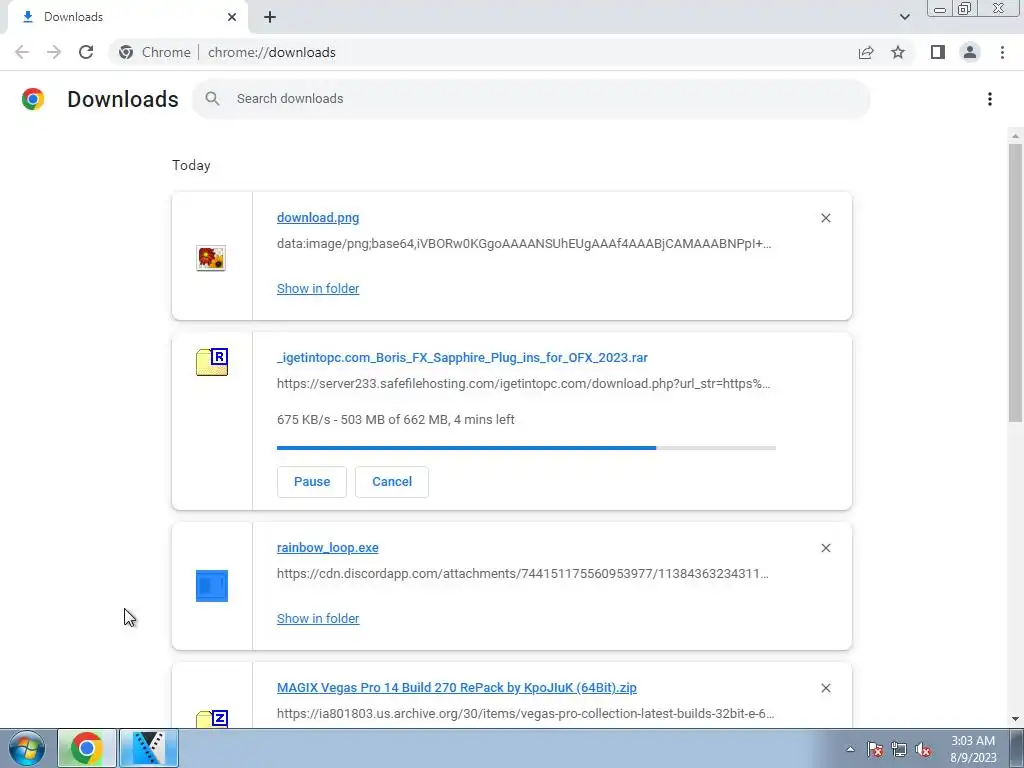Click the scrollbar up arrow

click(1014, 136)
